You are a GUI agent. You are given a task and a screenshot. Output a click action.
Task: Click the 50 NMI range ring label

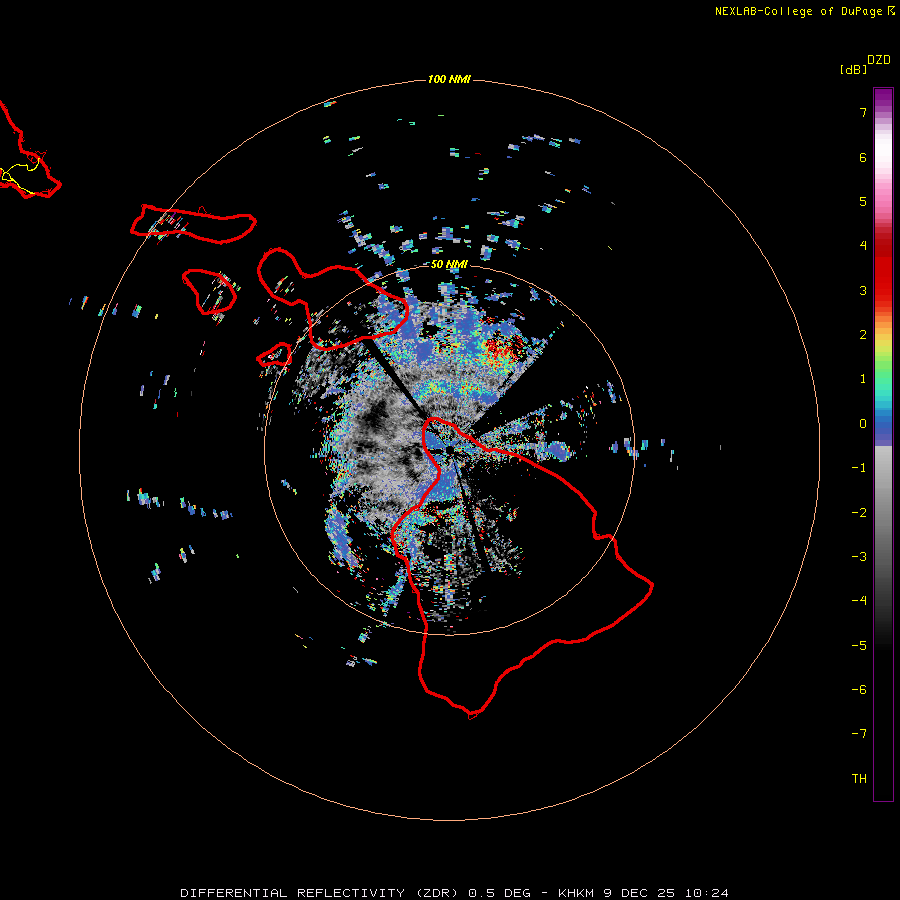(449, 264)
